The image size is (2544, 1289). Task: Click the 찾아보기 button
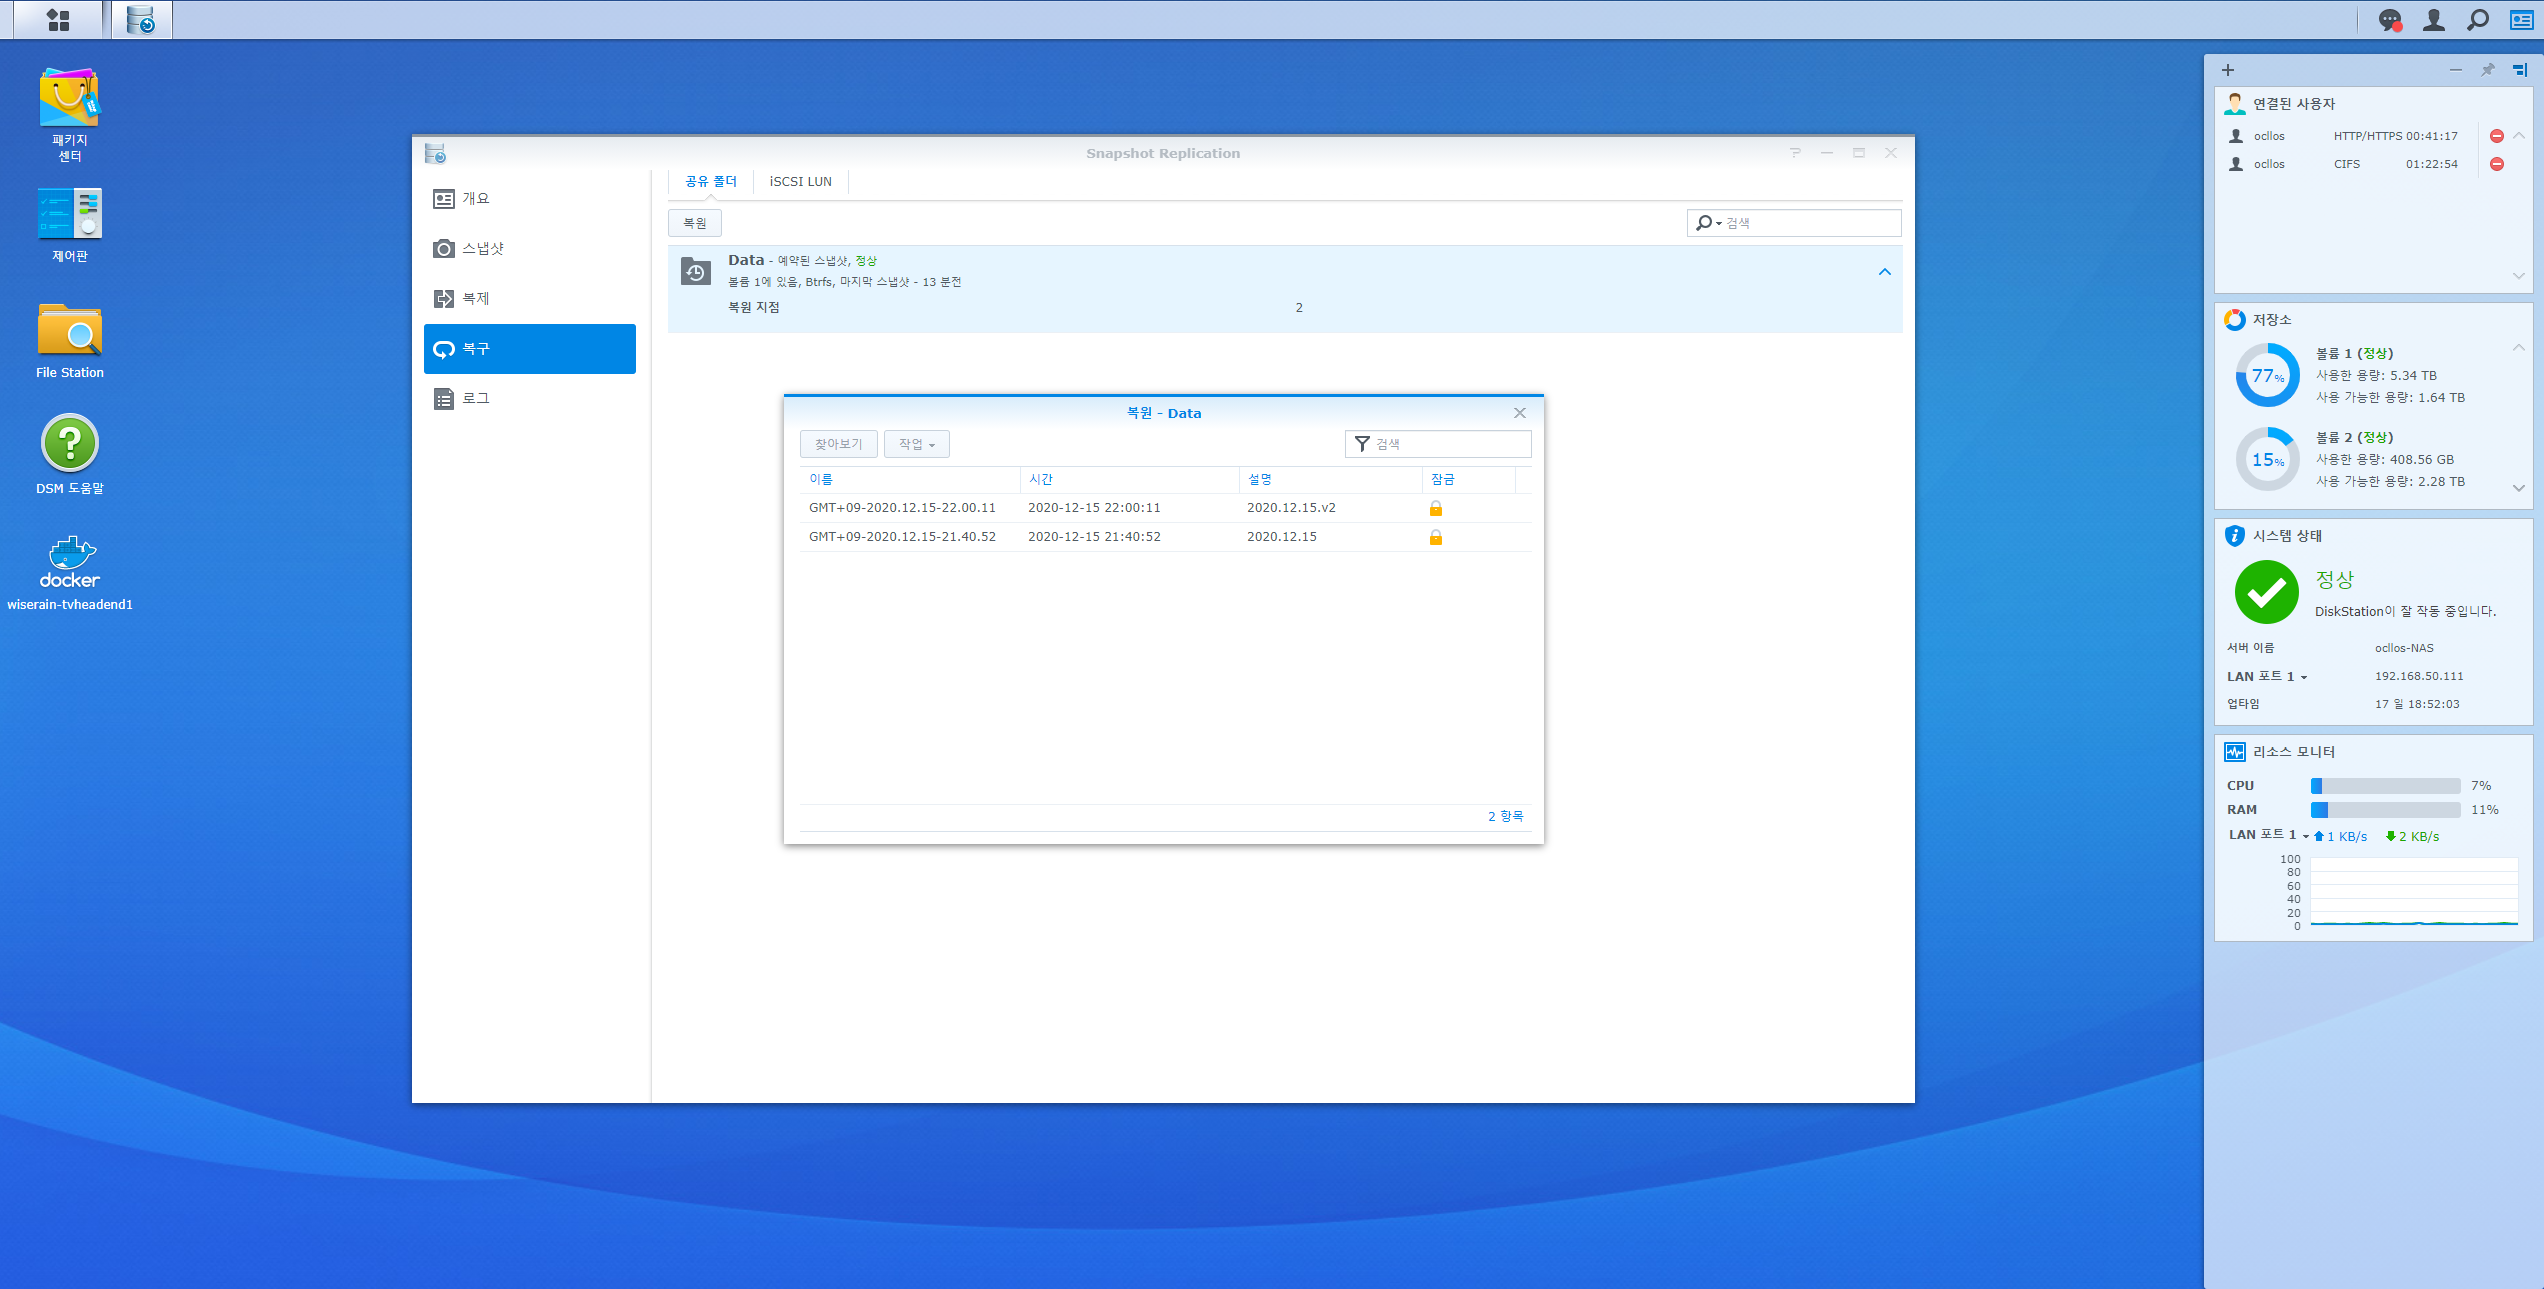(838, 444)
